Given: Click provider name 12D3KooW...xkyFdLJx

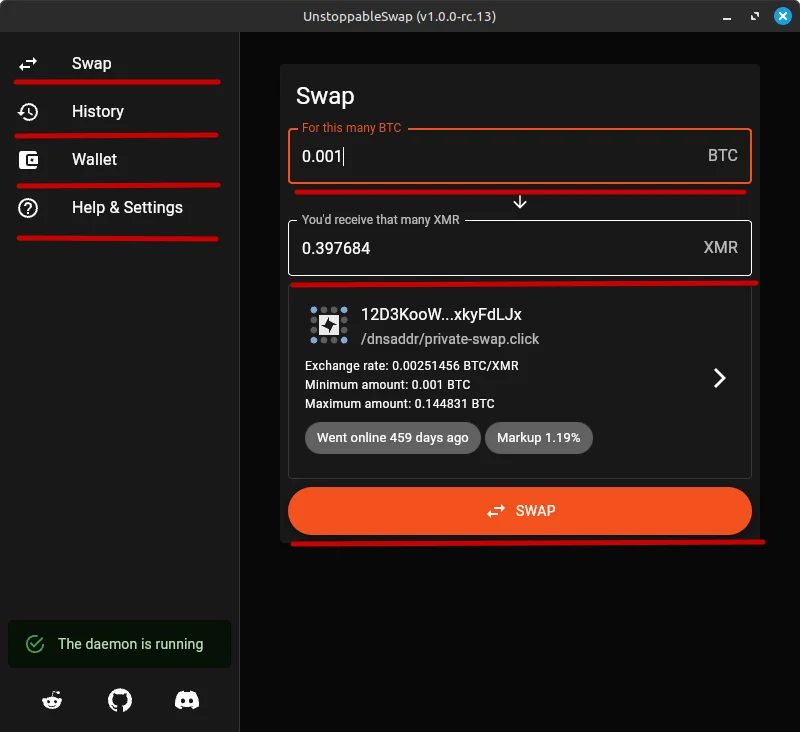Looking at the screenshot, I should coord(441,314).
